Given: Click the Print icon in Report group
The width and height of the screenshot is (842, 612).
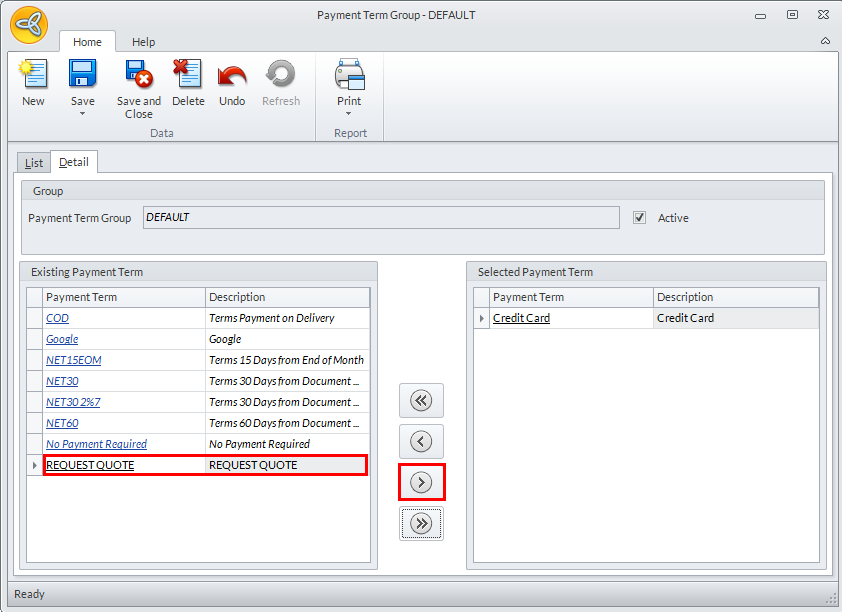Looking at the screenshot, I should (349, 75).
